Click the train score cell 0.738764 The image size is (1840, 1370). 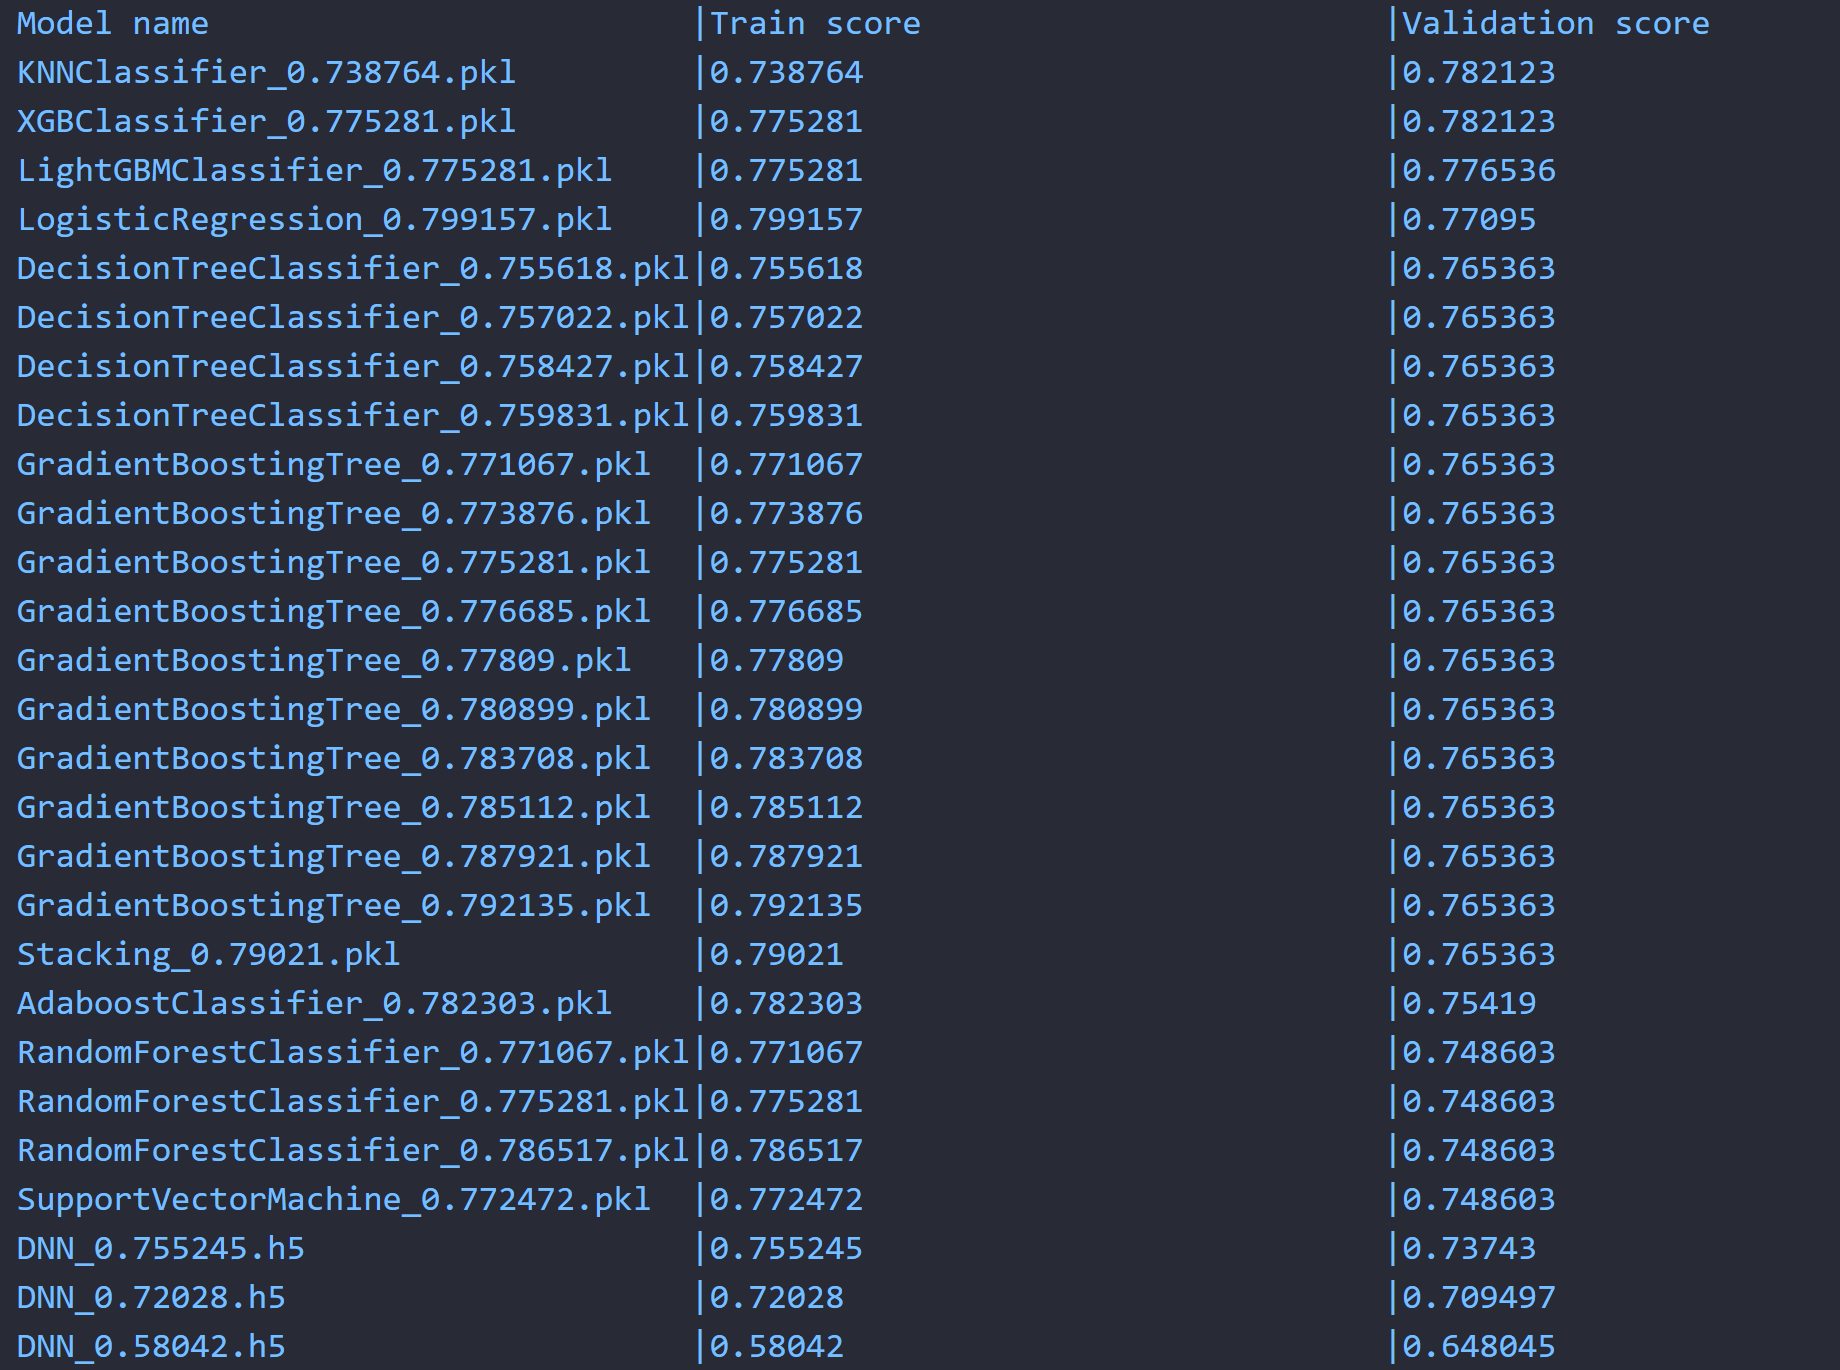pyautogui.click(x=787, y=73)
